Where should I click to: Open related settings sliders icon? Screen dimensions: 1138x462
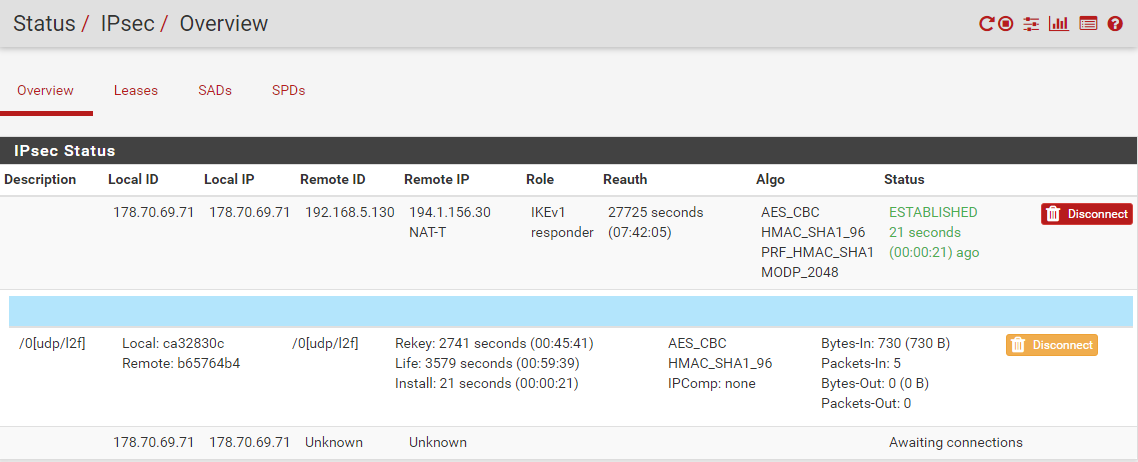click(1032, 24)
